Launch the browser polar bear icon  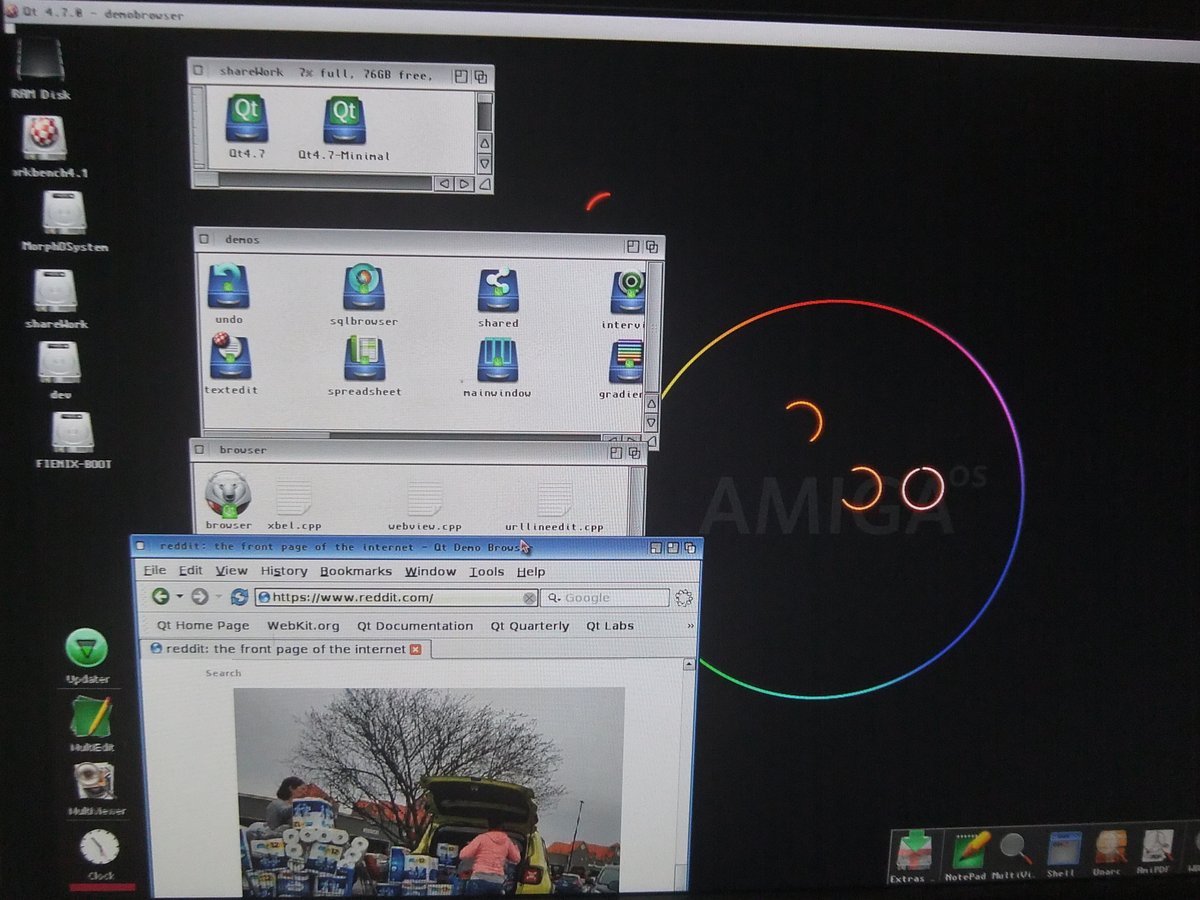click(228, 493)
